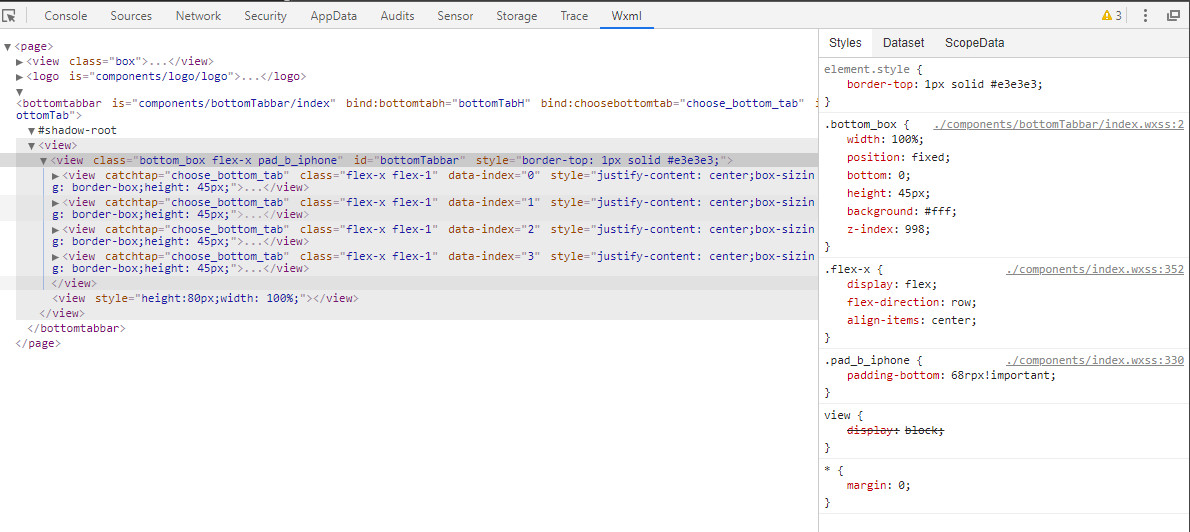
Task: Open the DevTools three-dot menu
Action: [x=1146, y=16]
